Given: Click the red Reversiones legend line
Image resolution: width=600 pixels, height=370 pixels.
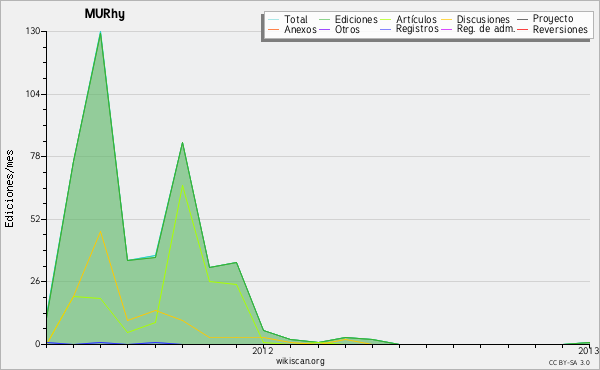Looking at the screenshot, I should pos(522,29).
